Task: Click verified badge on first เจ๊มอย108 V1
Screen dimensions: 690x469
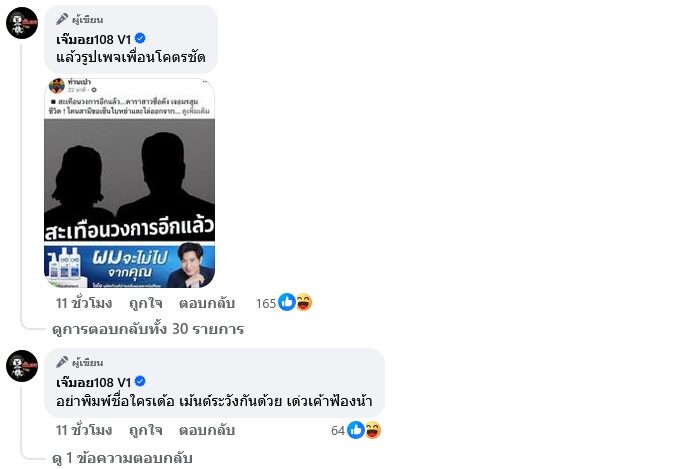Action: coord(140,39)
